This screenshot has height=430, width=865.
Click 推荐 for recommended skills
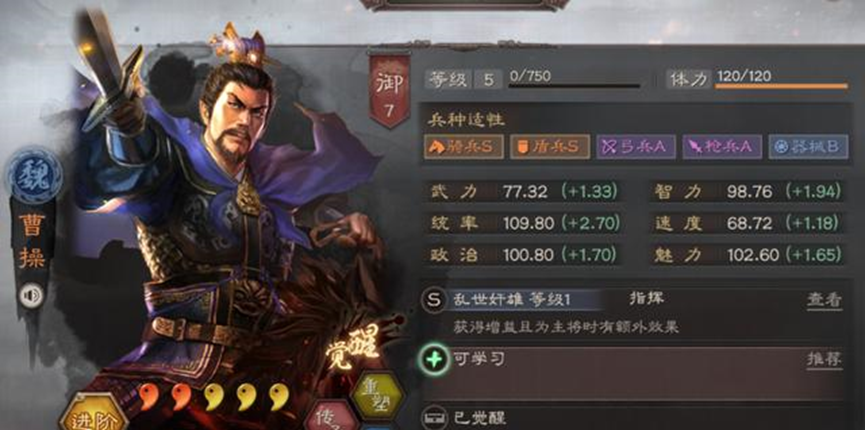pyautogui.click(x=825, y=360)
